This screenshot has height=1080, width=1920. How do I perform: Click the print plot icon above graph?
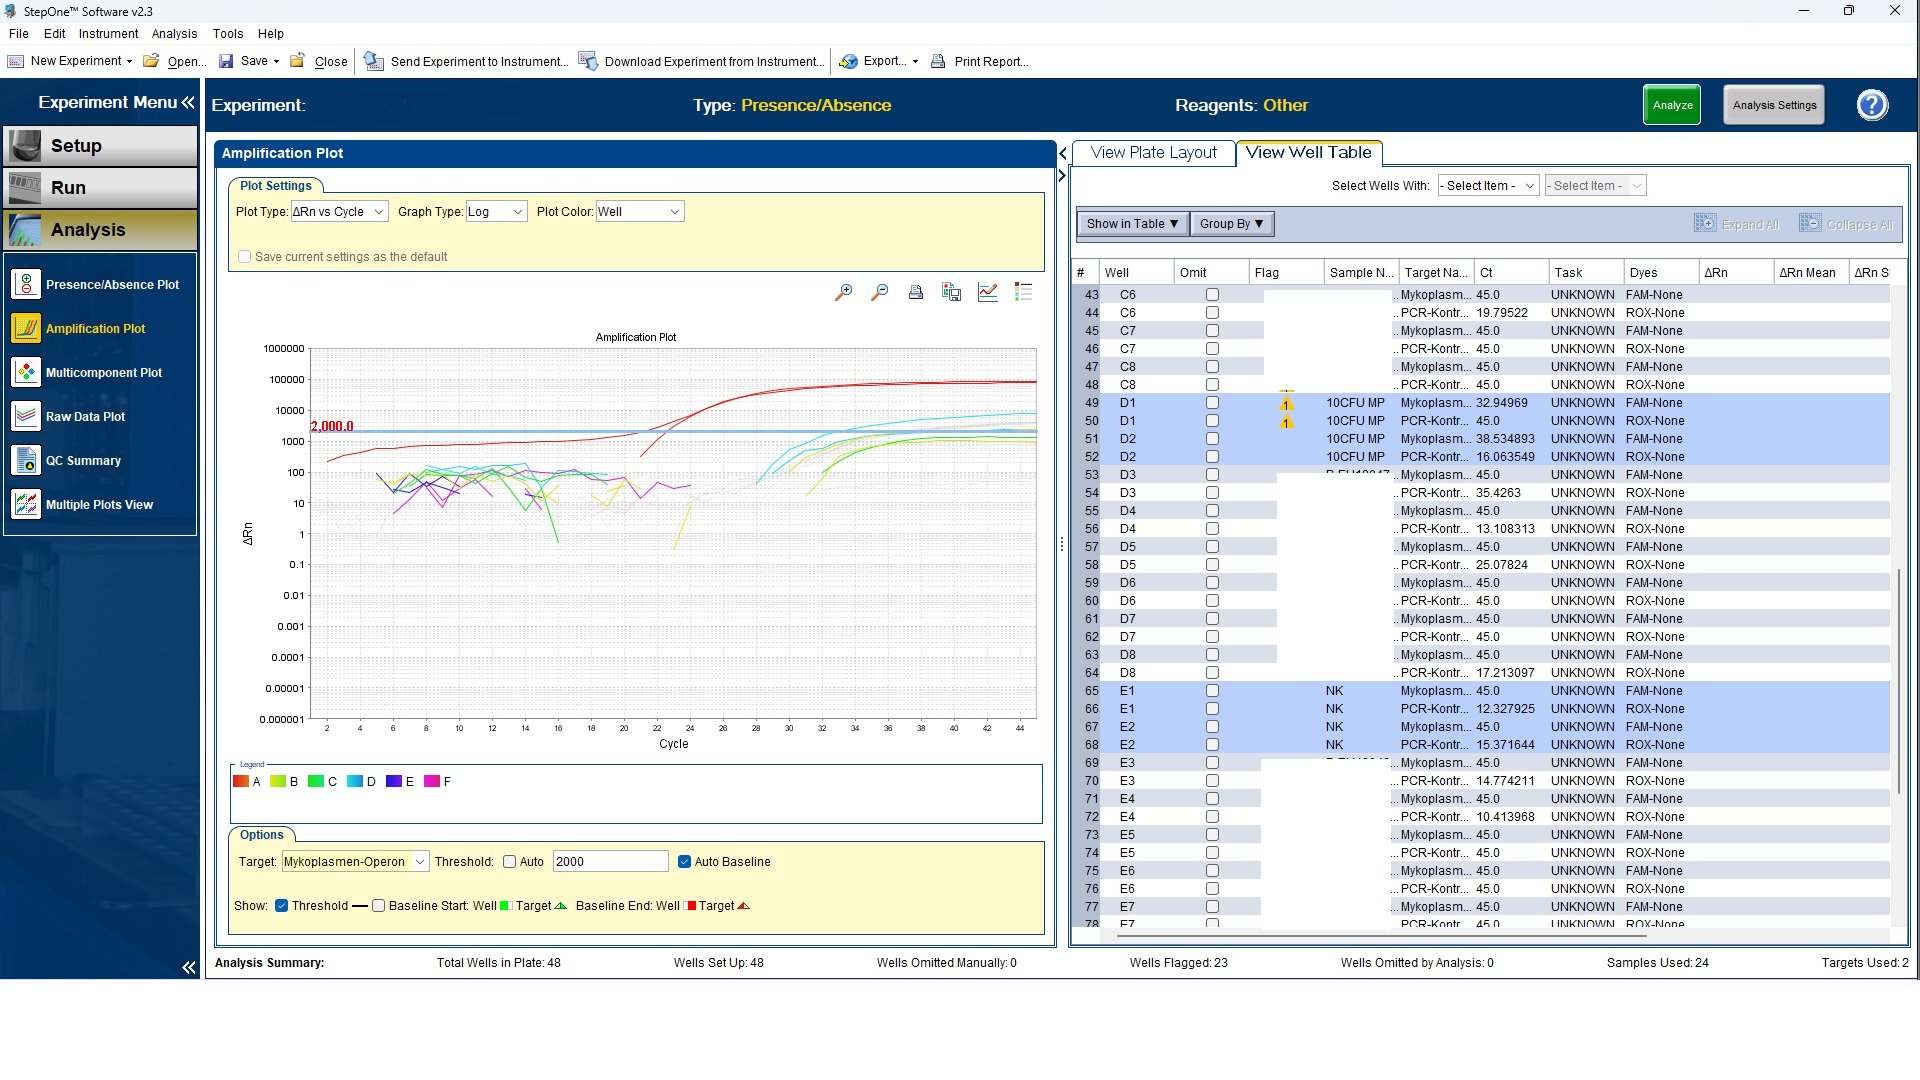[915, 292]
